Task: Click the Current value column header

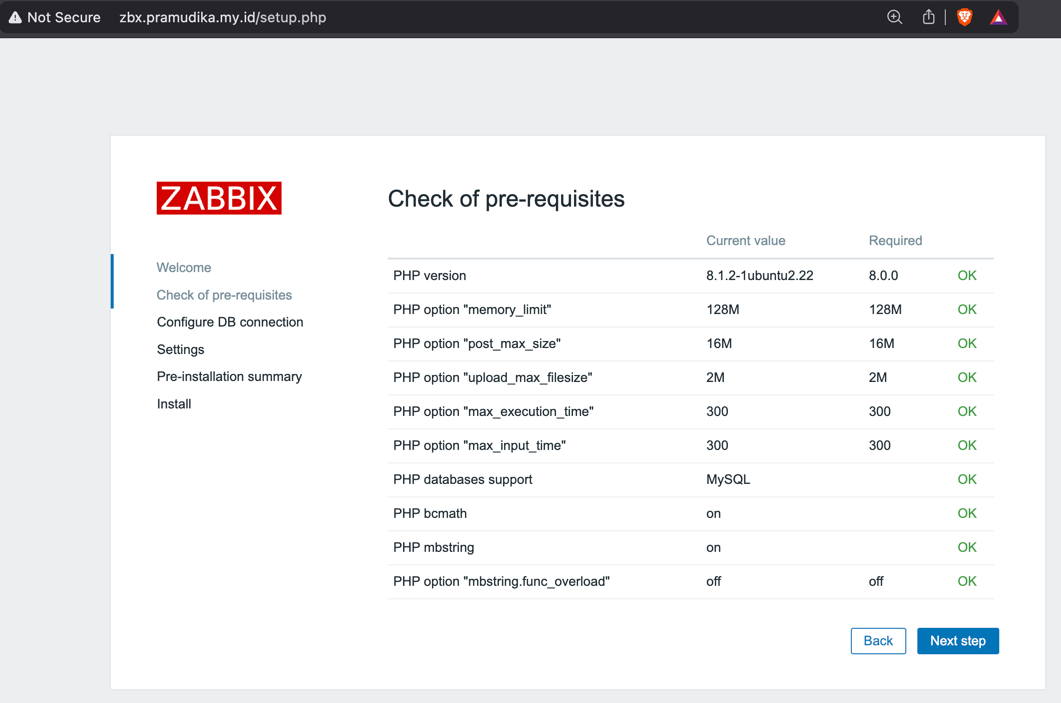Action: (x=746, y=240)
